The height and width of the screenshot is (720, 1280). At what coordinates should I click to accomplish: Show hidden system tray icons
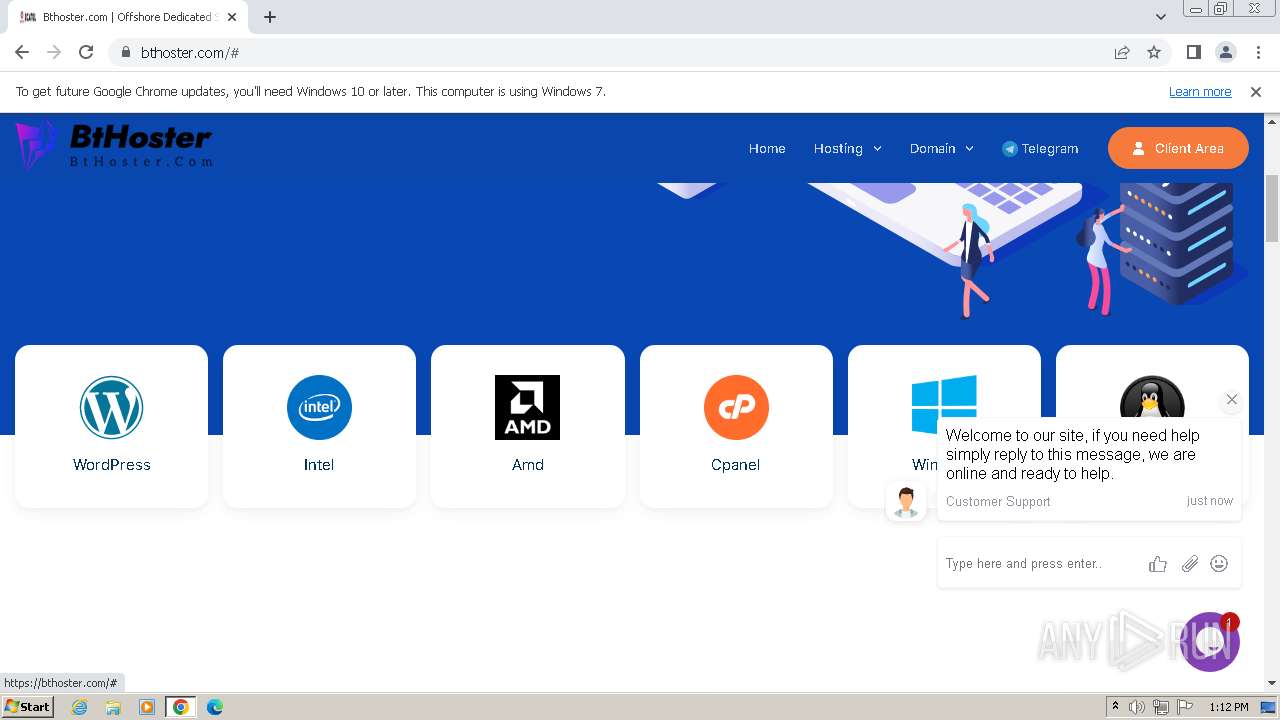pyautogui.click(x=1115, y=707)
